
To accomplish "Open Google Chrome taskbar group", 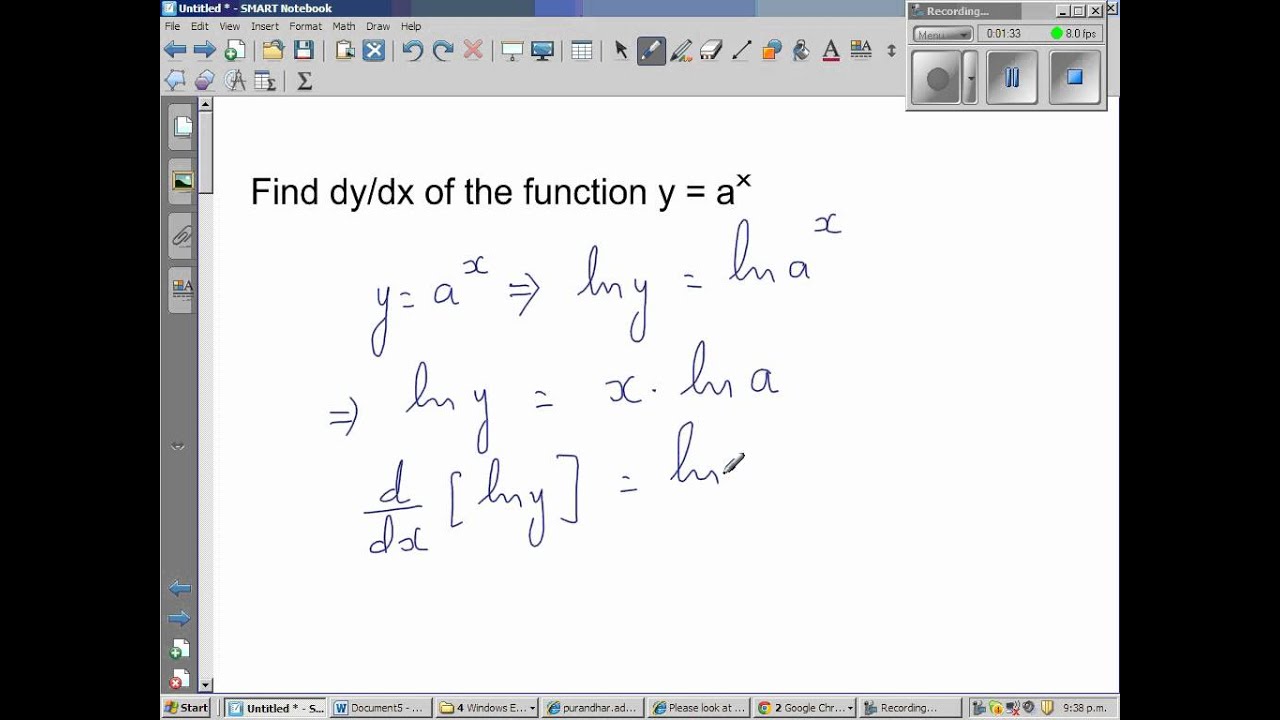I will tap(806, 708).
